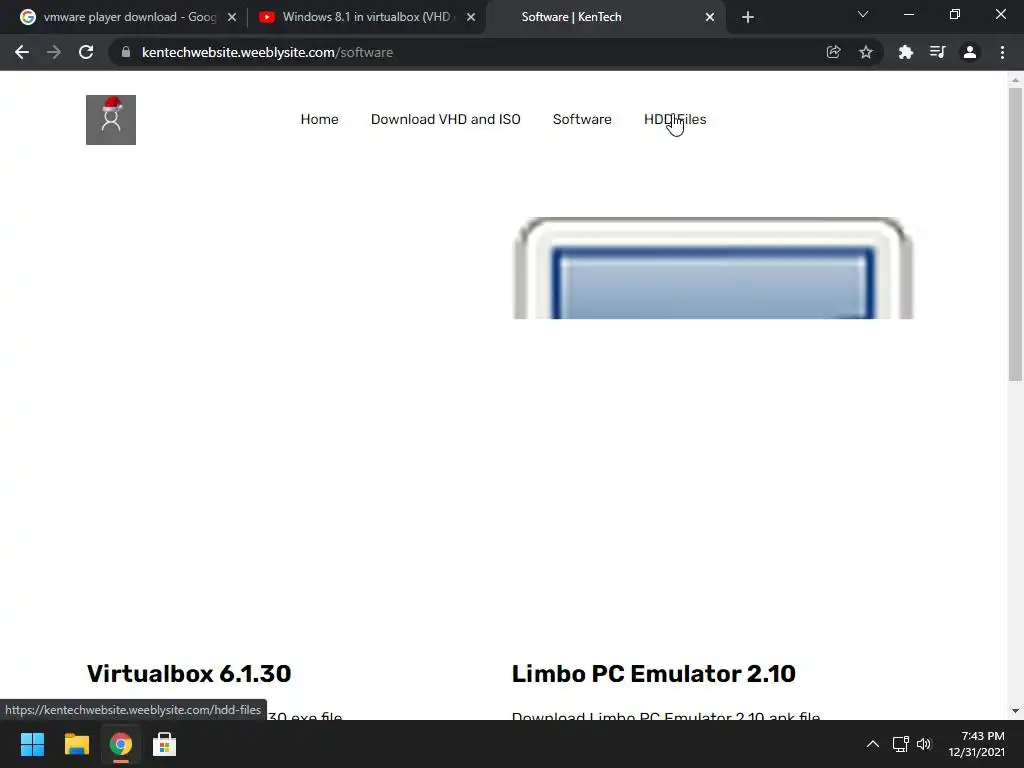This screenshot has width=1024, height=768.
Task: Open the Chrome profile avatar icon
Action: pos(970,52)
